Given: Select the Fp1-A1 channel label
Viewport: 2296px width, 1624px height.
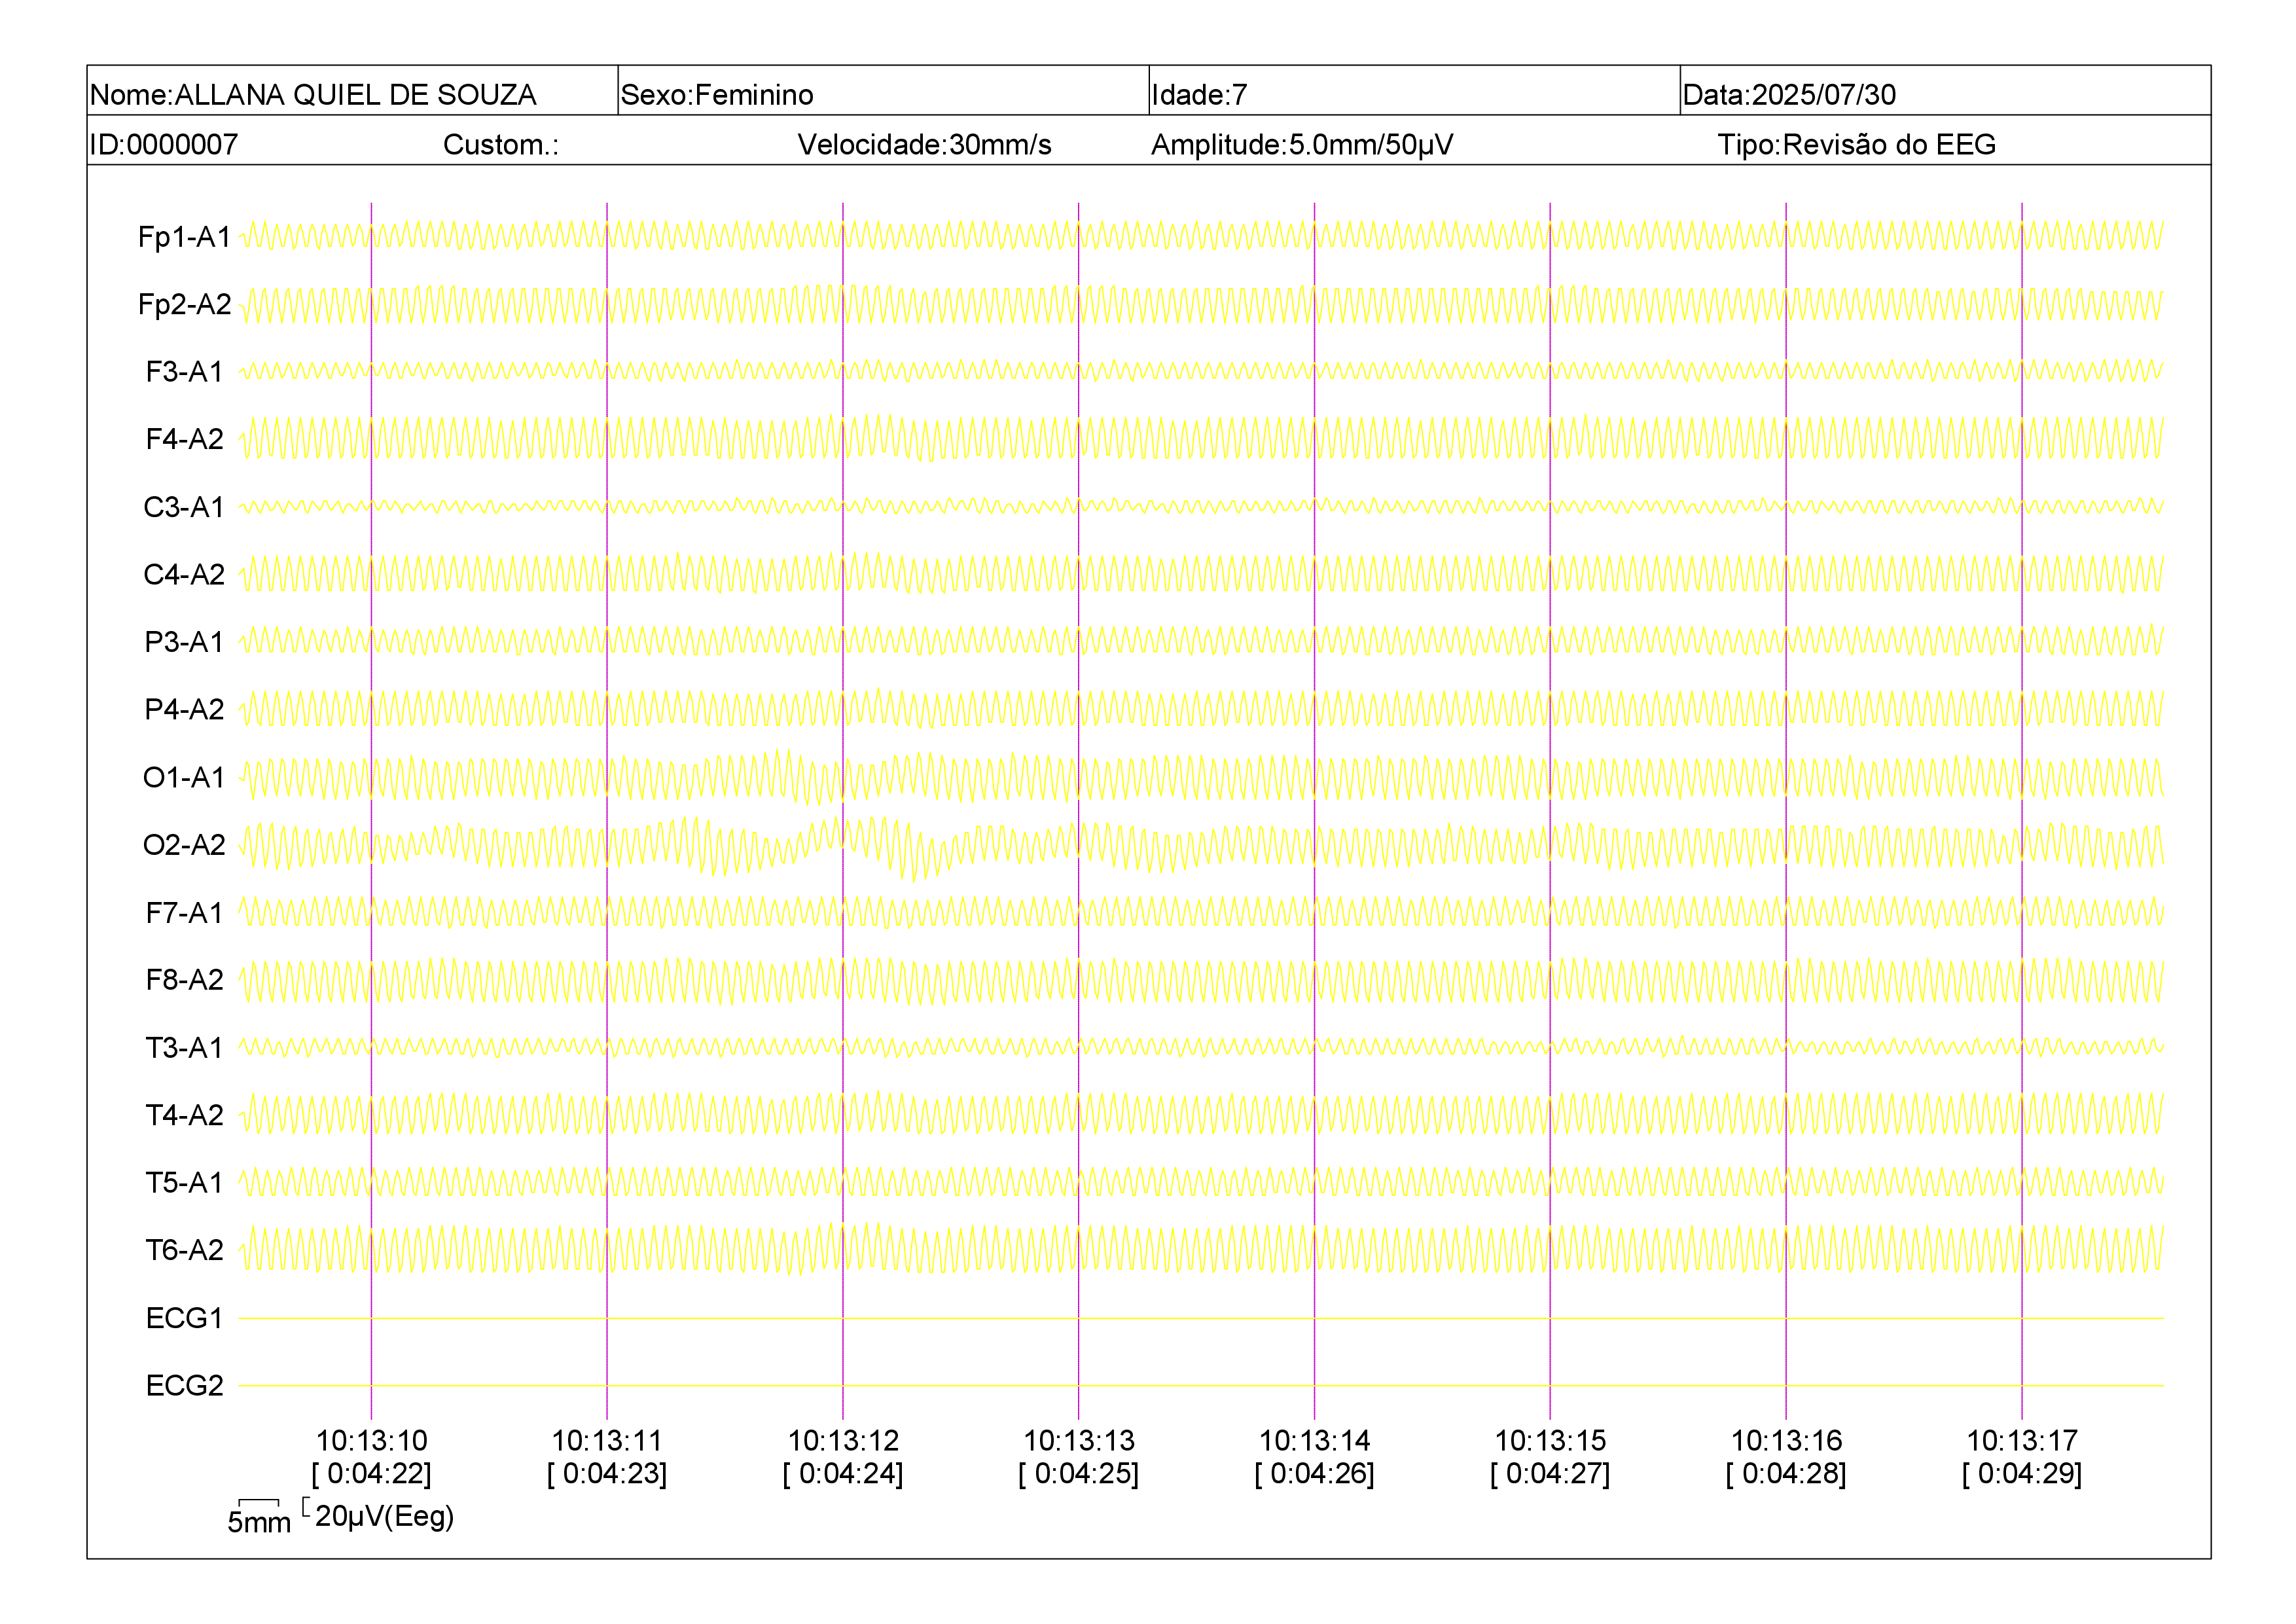Looking at the screenshot, I should [185, 237].
